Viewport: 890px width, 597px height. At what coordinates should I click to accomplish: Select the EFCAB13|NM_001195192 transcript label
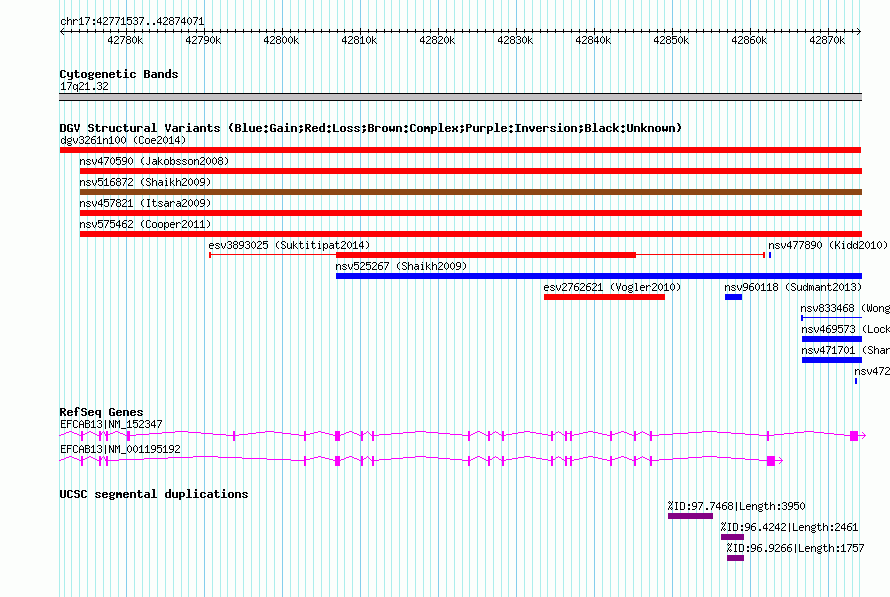[x=120, y=449]
